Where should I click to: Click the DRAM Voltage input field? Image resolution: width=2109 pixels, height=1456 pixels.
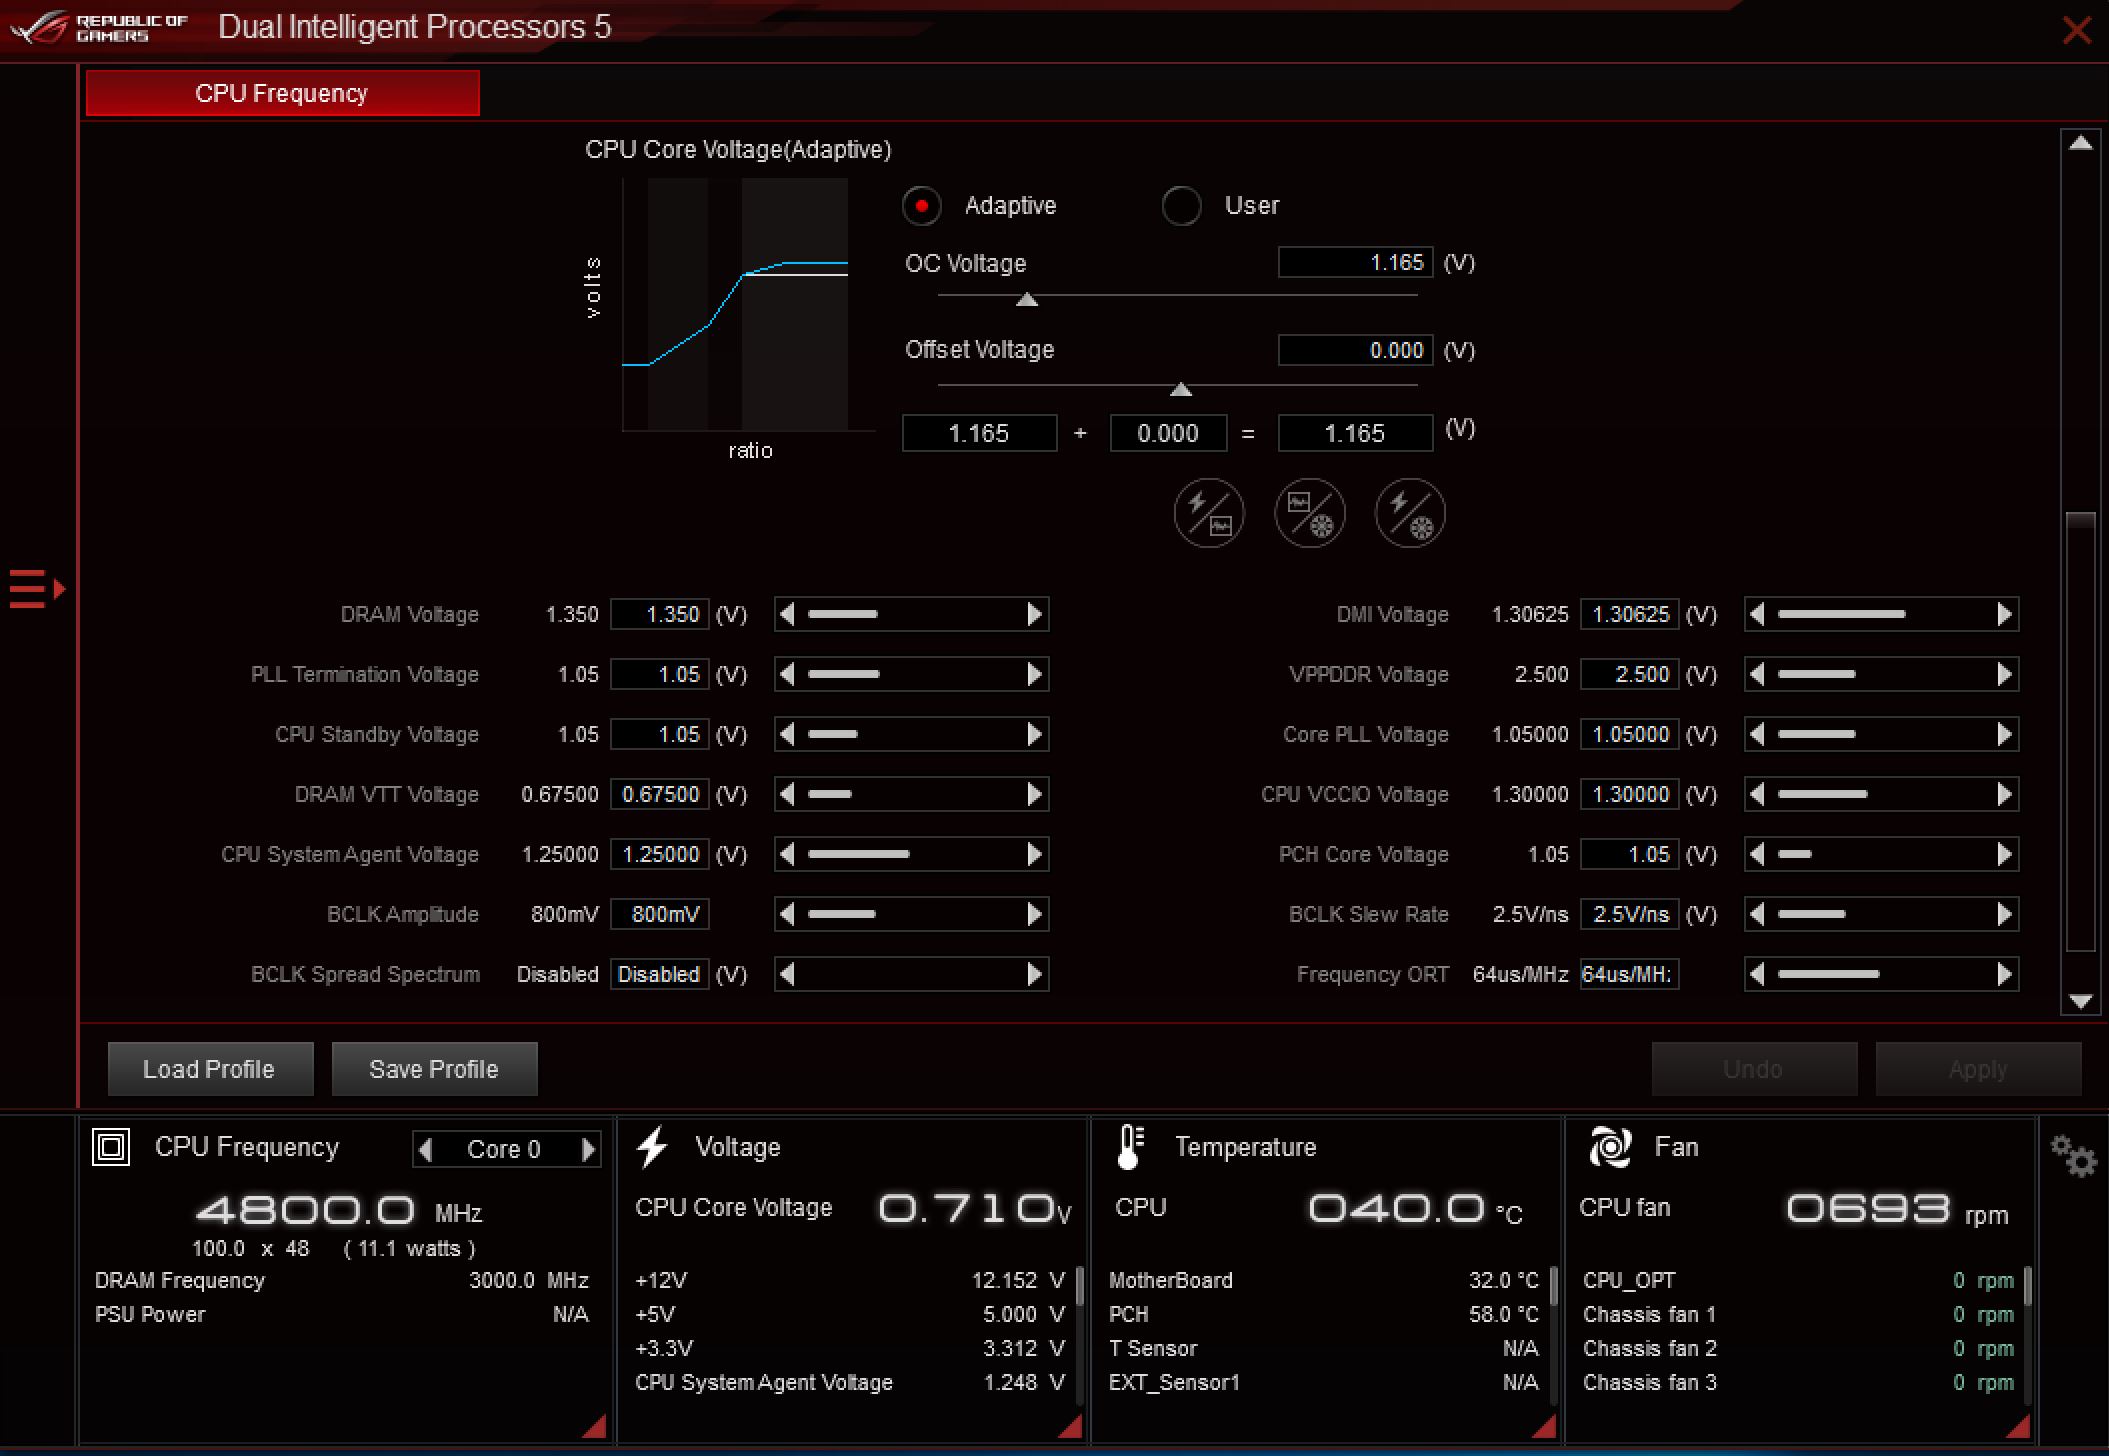point(660,614)
